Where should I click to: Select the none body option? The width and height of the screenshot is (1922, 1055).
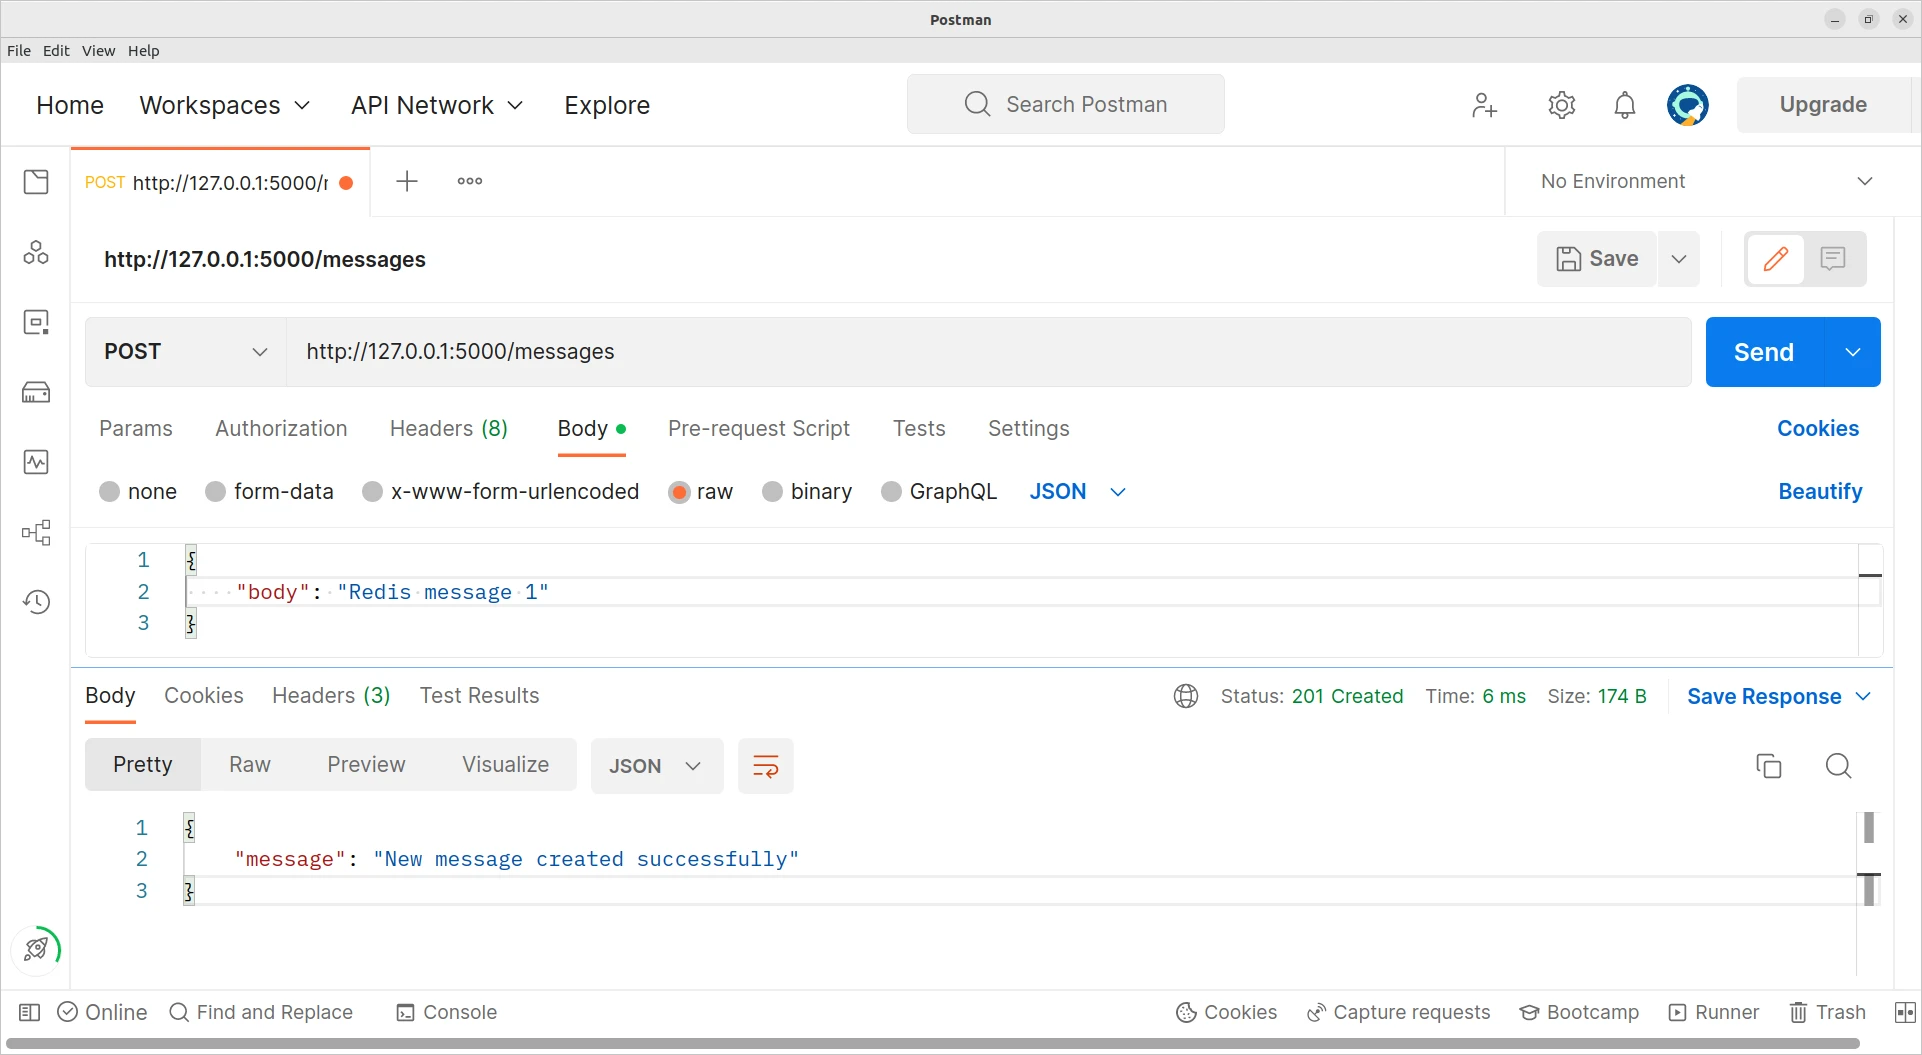tap(110, 492)
